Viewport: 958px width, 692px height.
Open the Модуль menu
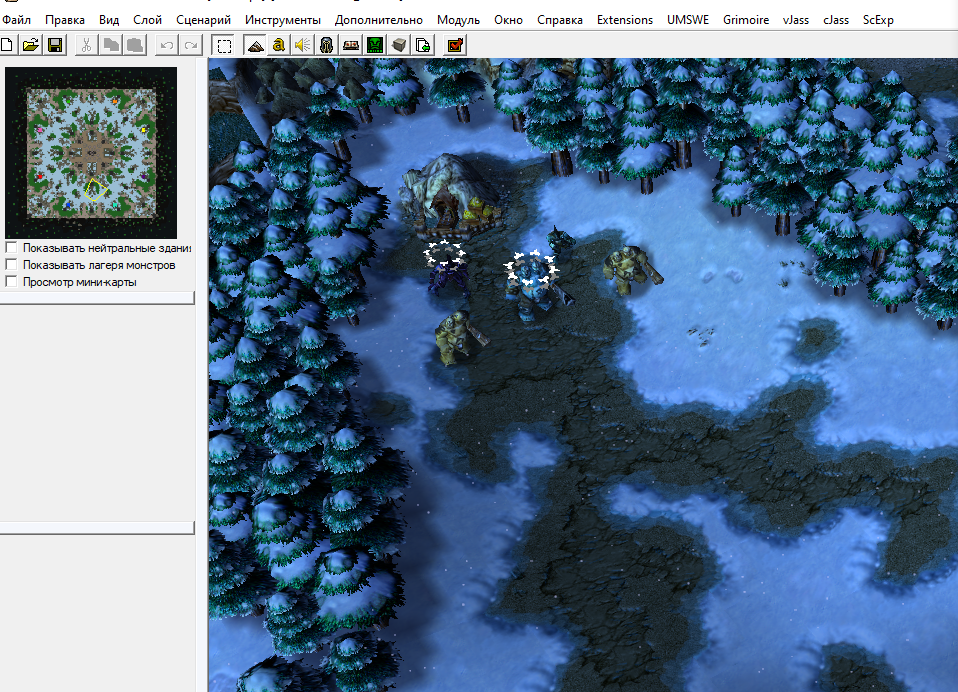458,20
